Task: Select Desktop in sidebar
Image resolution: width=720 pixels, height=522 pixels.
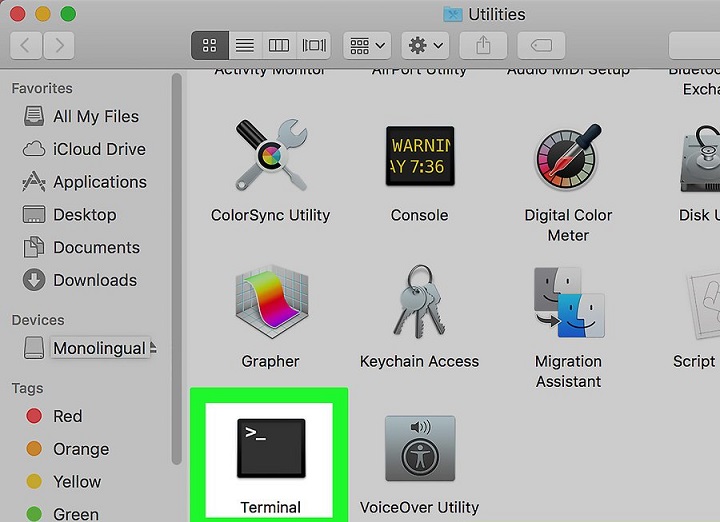Action: tap(69, 215)
